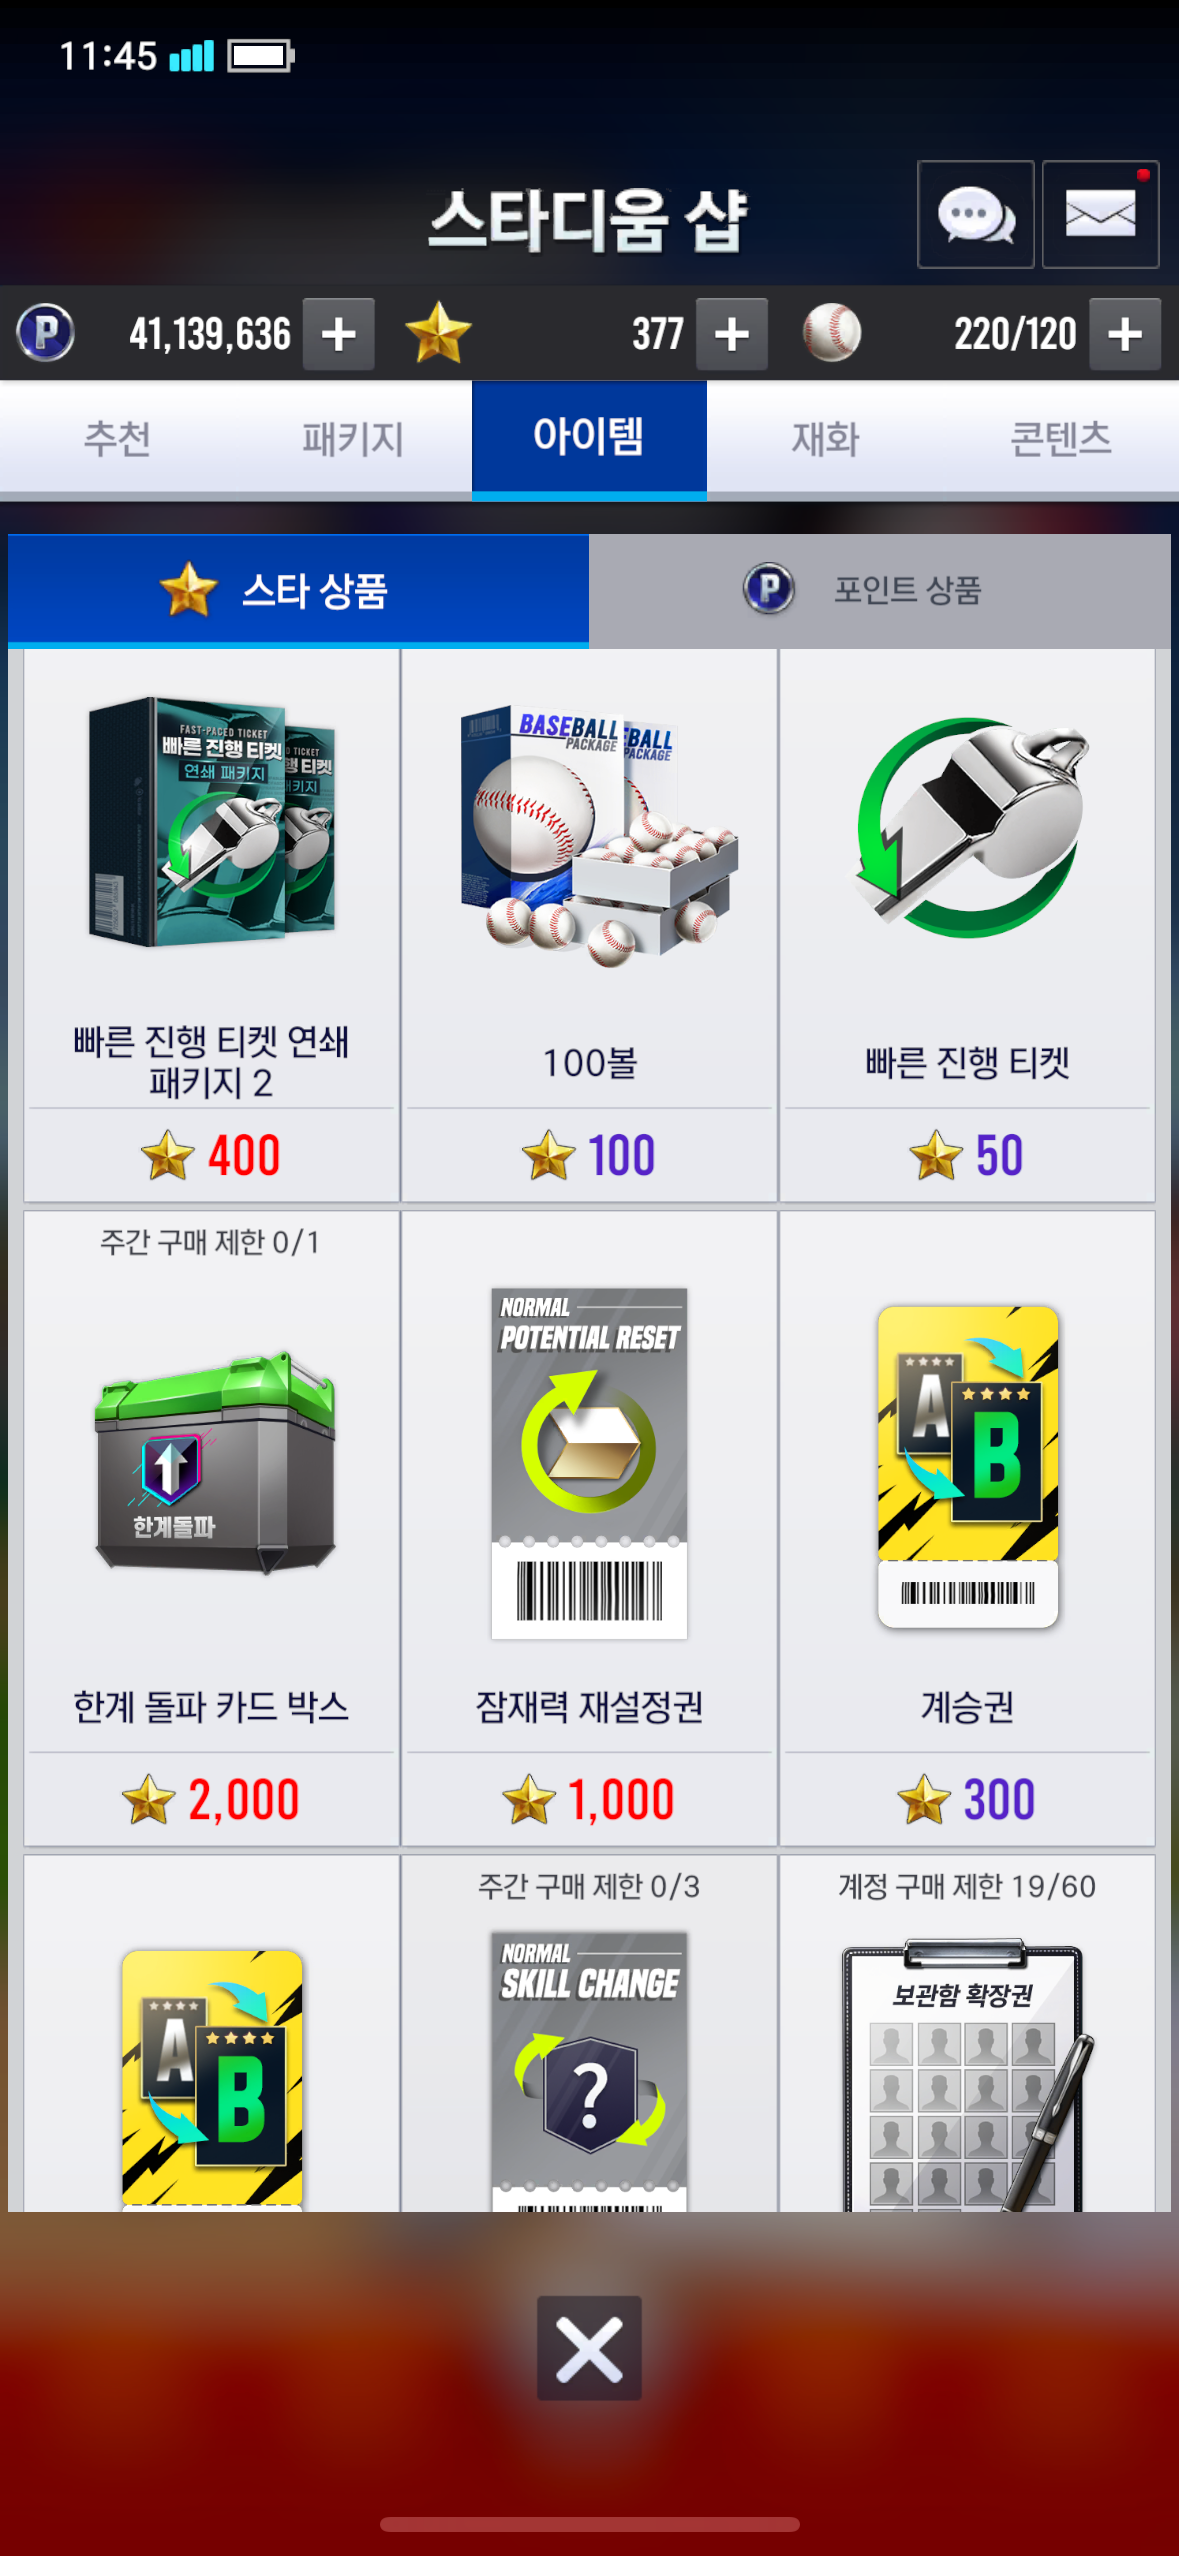Select the 스타 상품 sub-tab

pyautogui.click(x=298, y=590)
